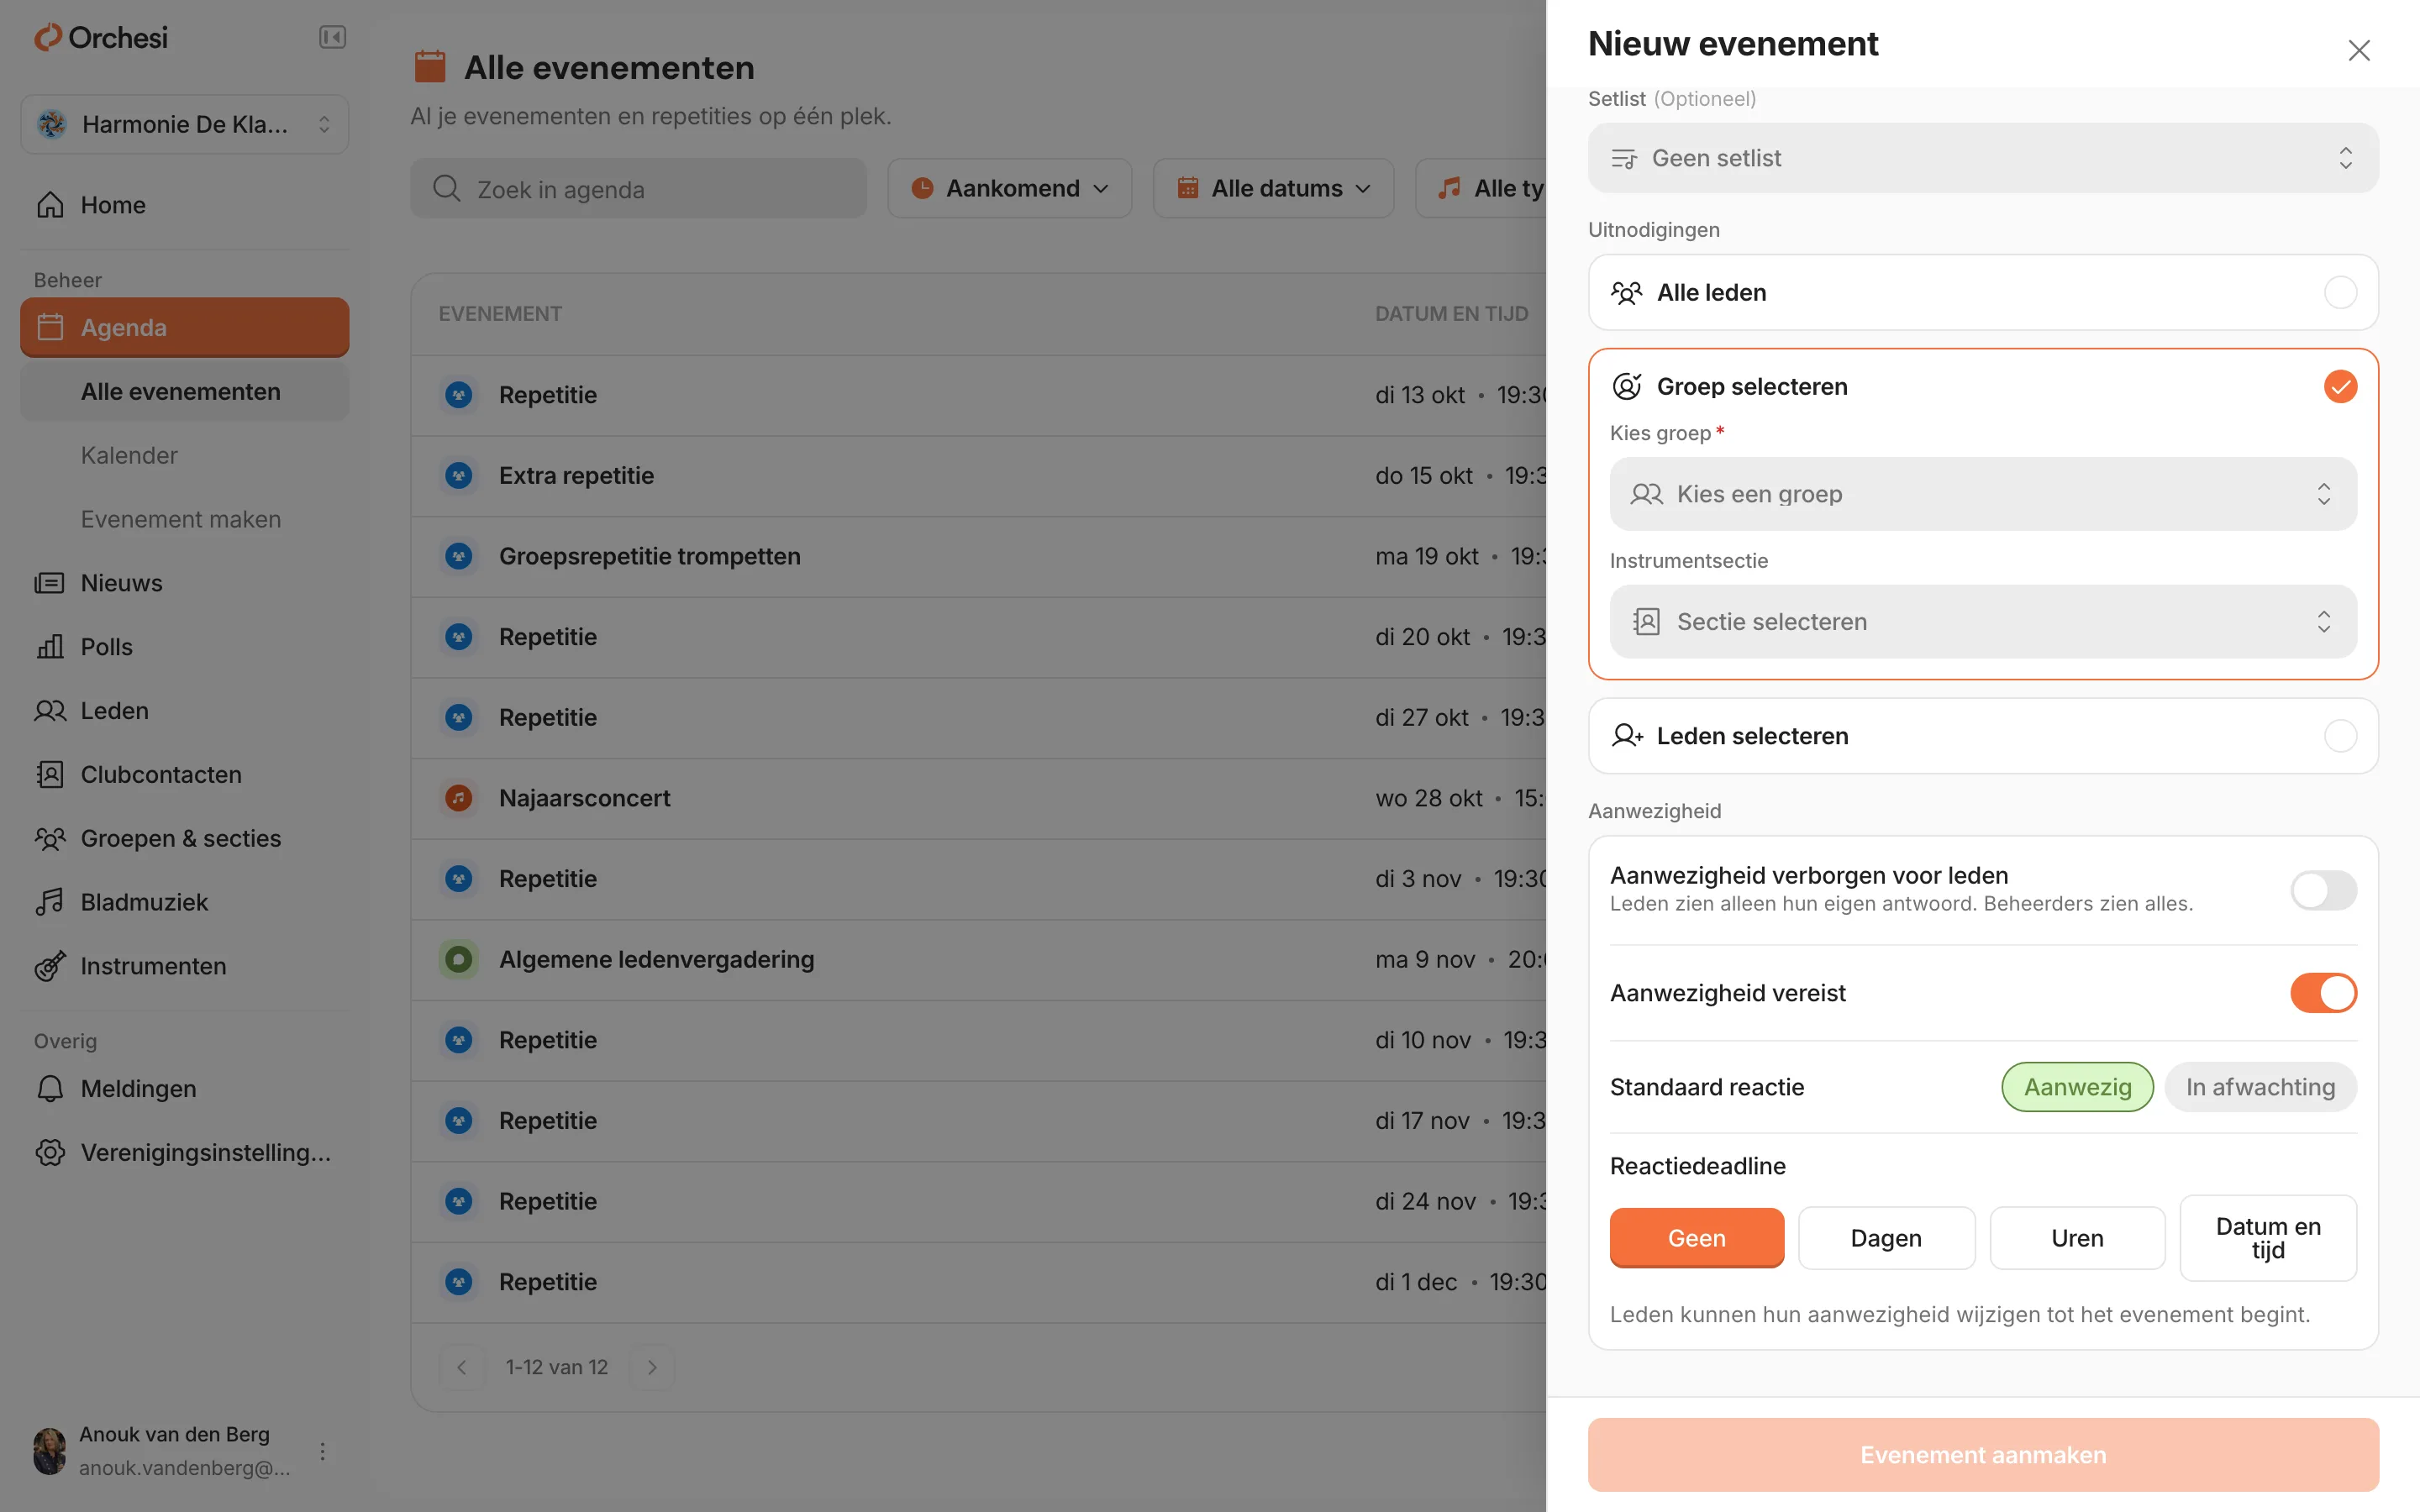Go to Groepen & secties
Viewport: 2420px width, 1512px height.
[x=184, y=838]
